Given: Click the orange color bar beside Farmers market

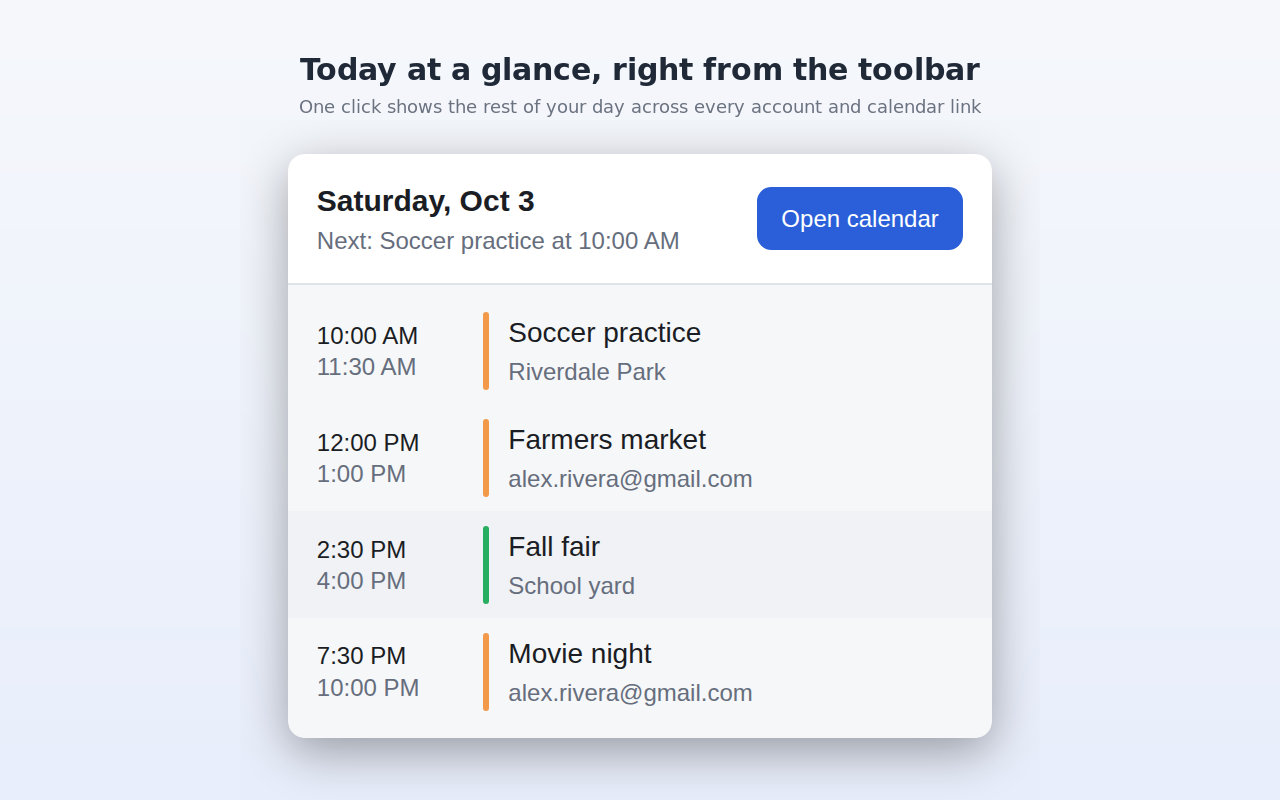Looking at the screenshot, I should coord(486,458).
